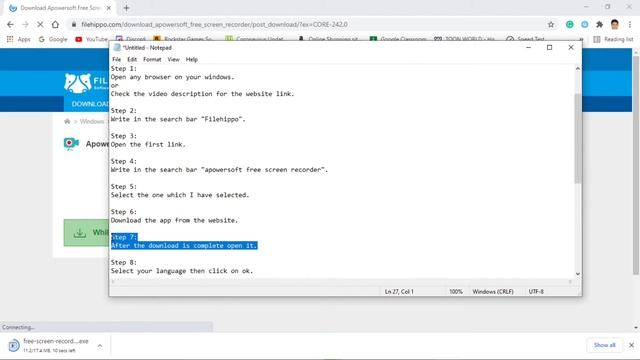Open Chrome's three-dot menu

(630, 24)
